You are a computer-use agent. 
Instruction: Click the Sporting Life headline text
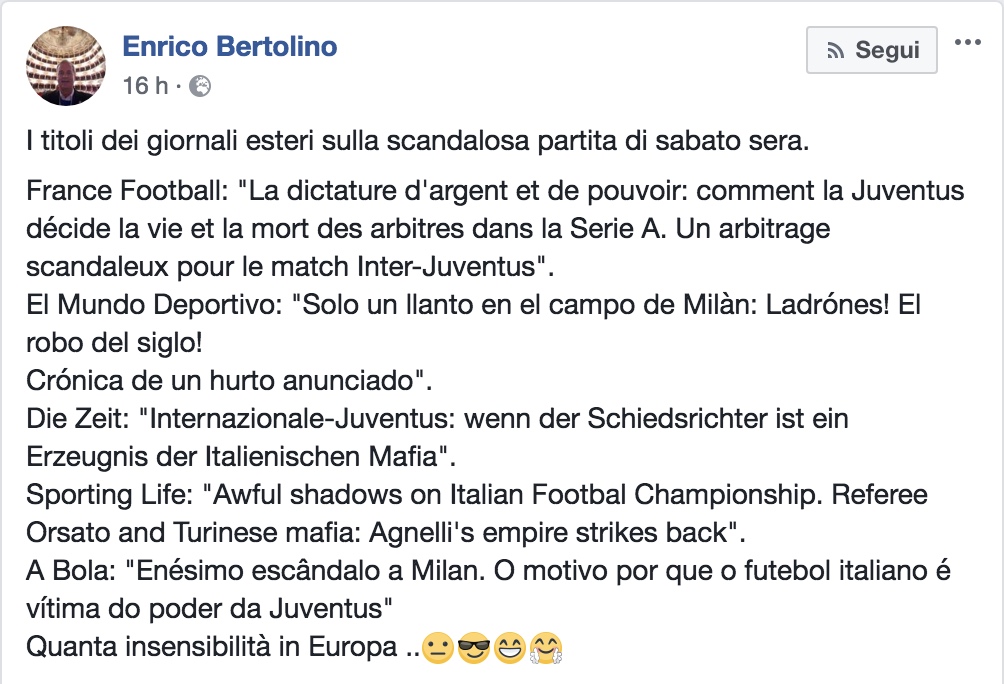click(477, 495)
